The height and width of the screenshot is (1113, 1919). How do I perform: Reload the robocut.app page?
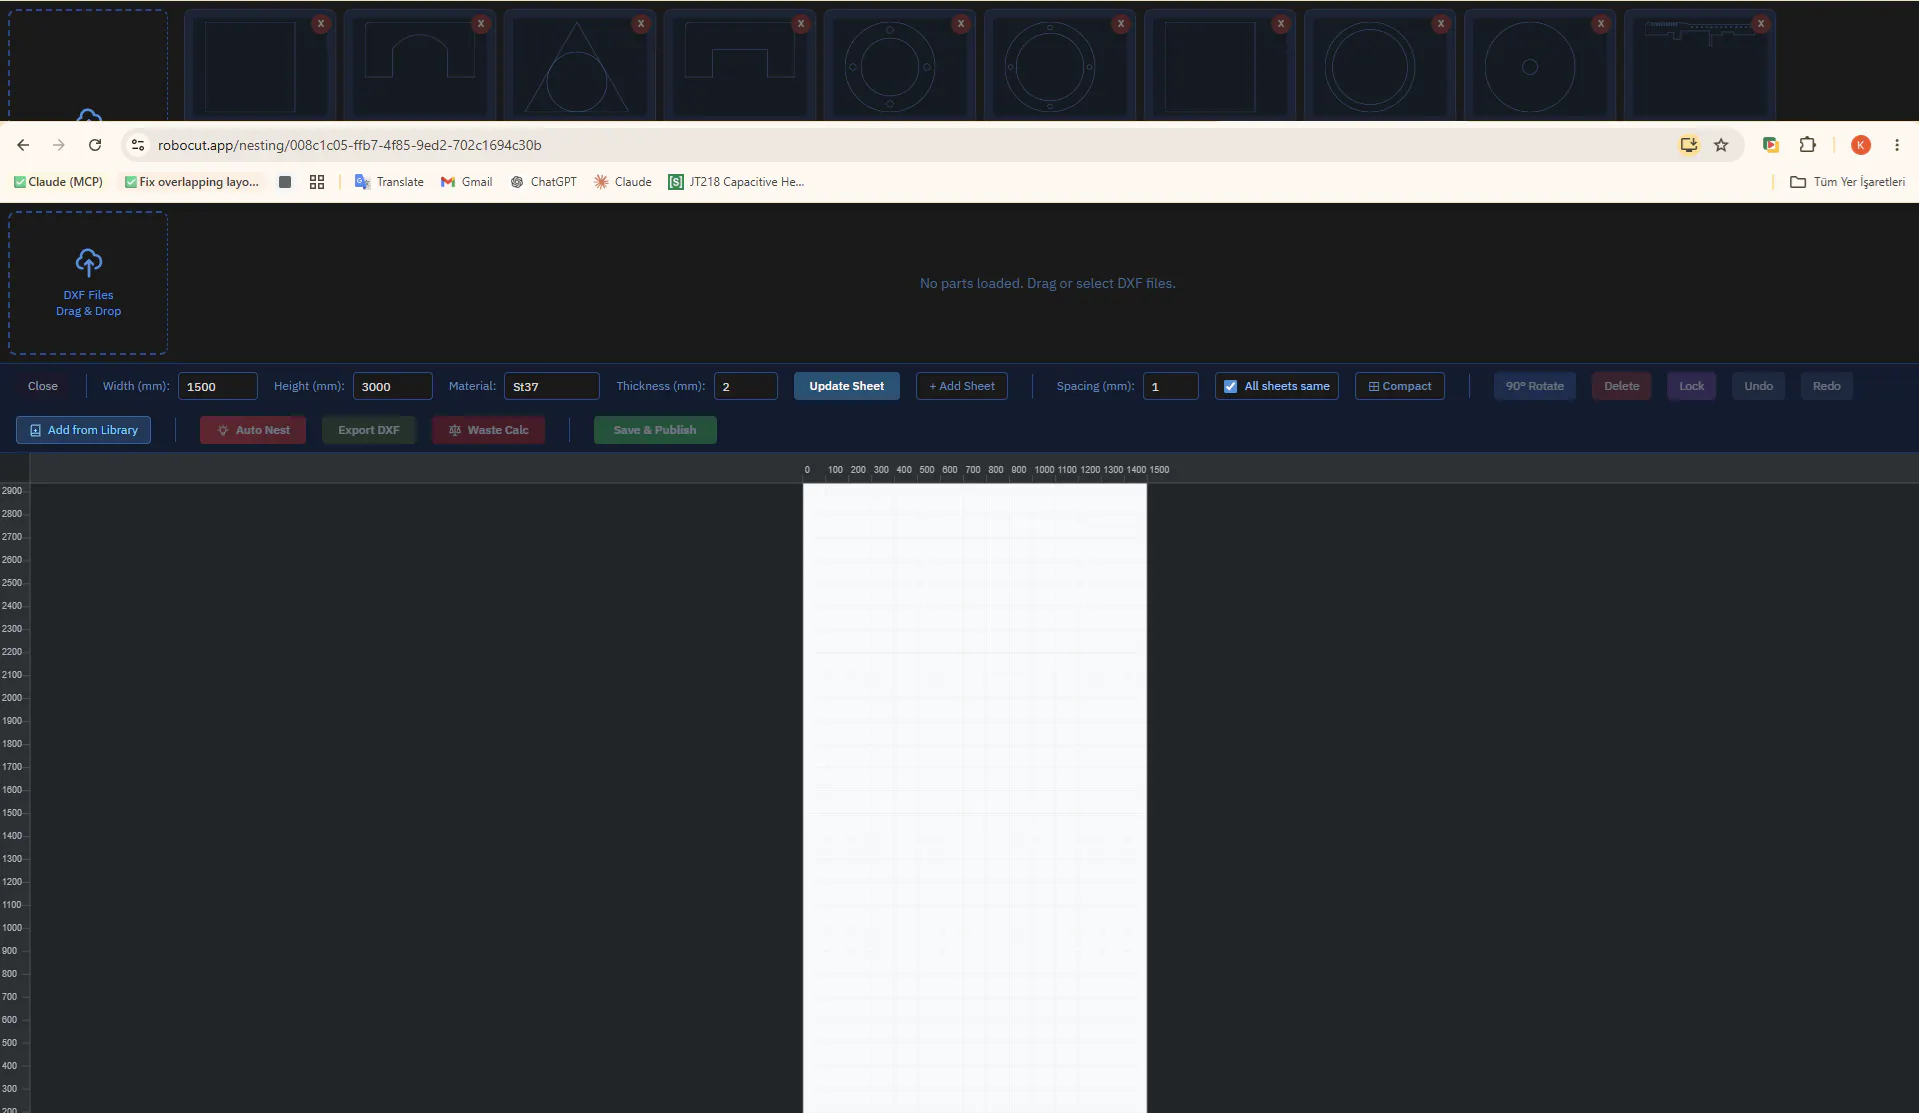(x=95, y=145)
